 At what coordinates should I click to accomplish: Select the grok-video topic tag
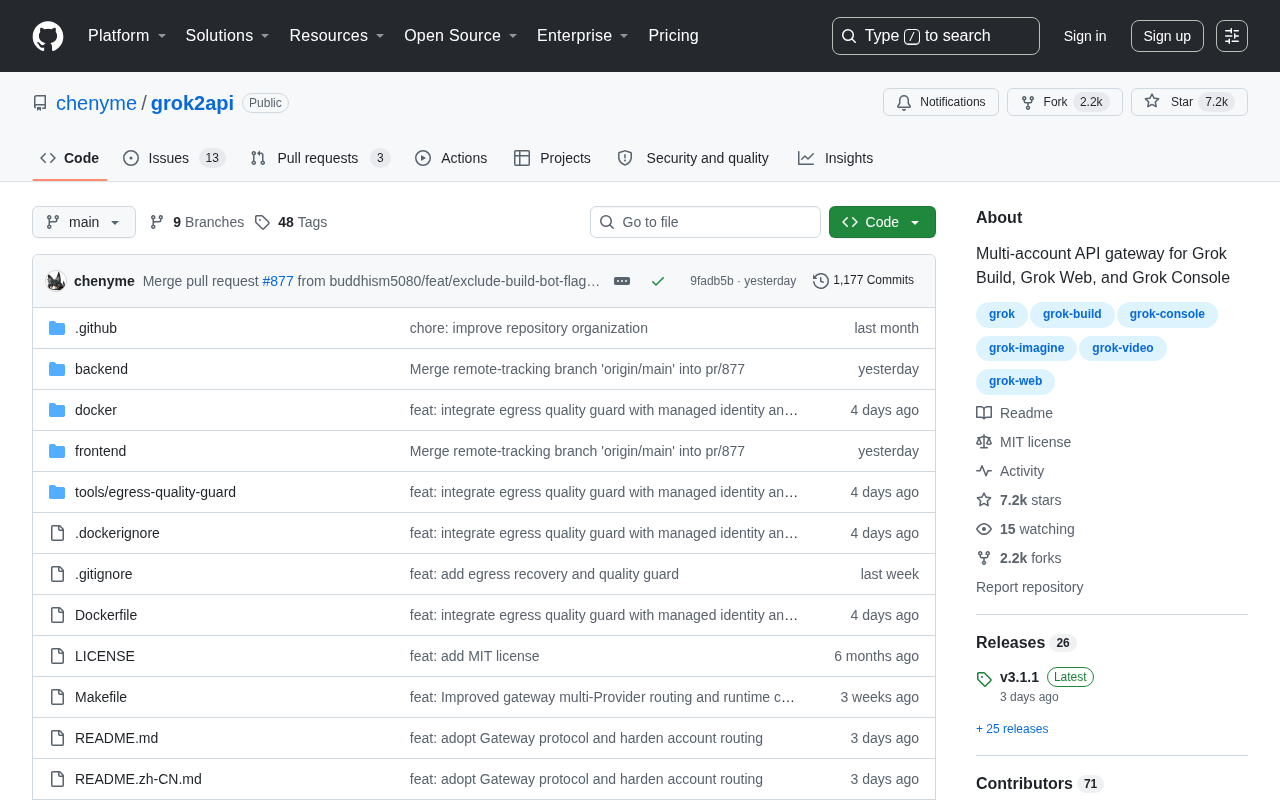coord(1123,348)
